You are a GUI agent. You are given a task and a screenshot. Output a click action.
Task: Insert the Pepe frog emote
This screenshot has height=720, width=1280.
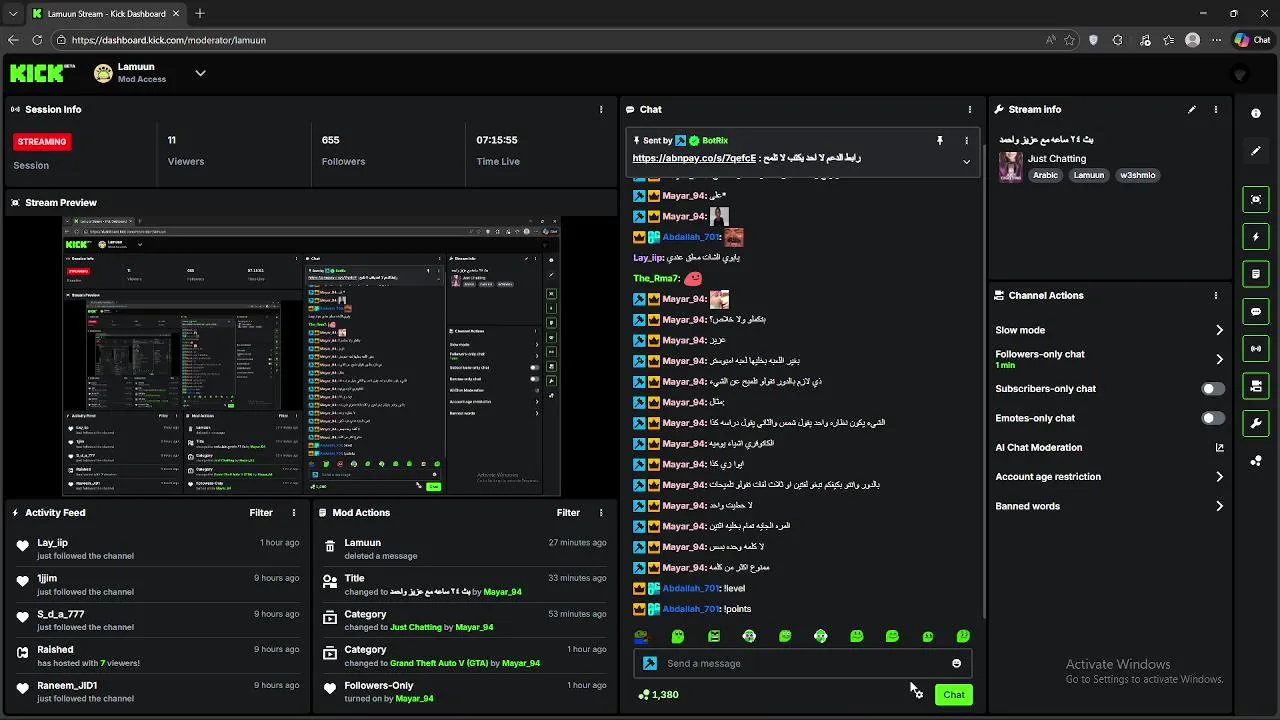641,636
